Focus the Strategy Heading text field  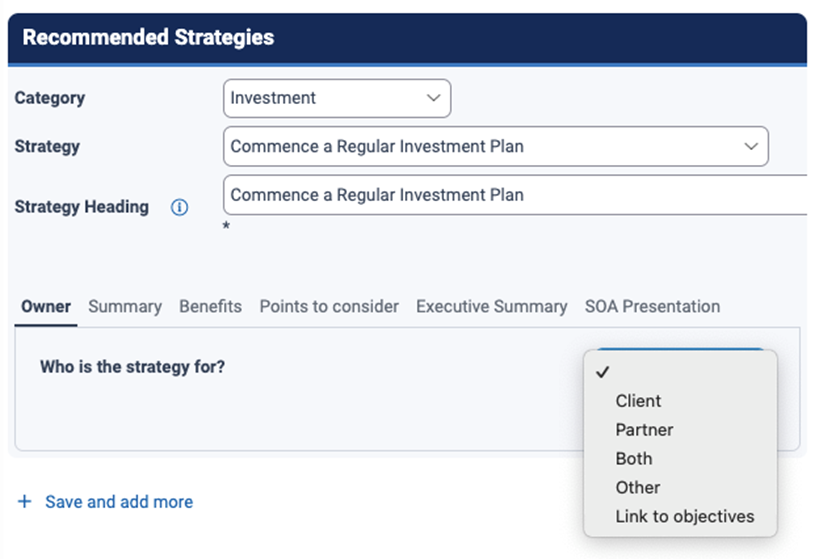click(x=515, y=195)
